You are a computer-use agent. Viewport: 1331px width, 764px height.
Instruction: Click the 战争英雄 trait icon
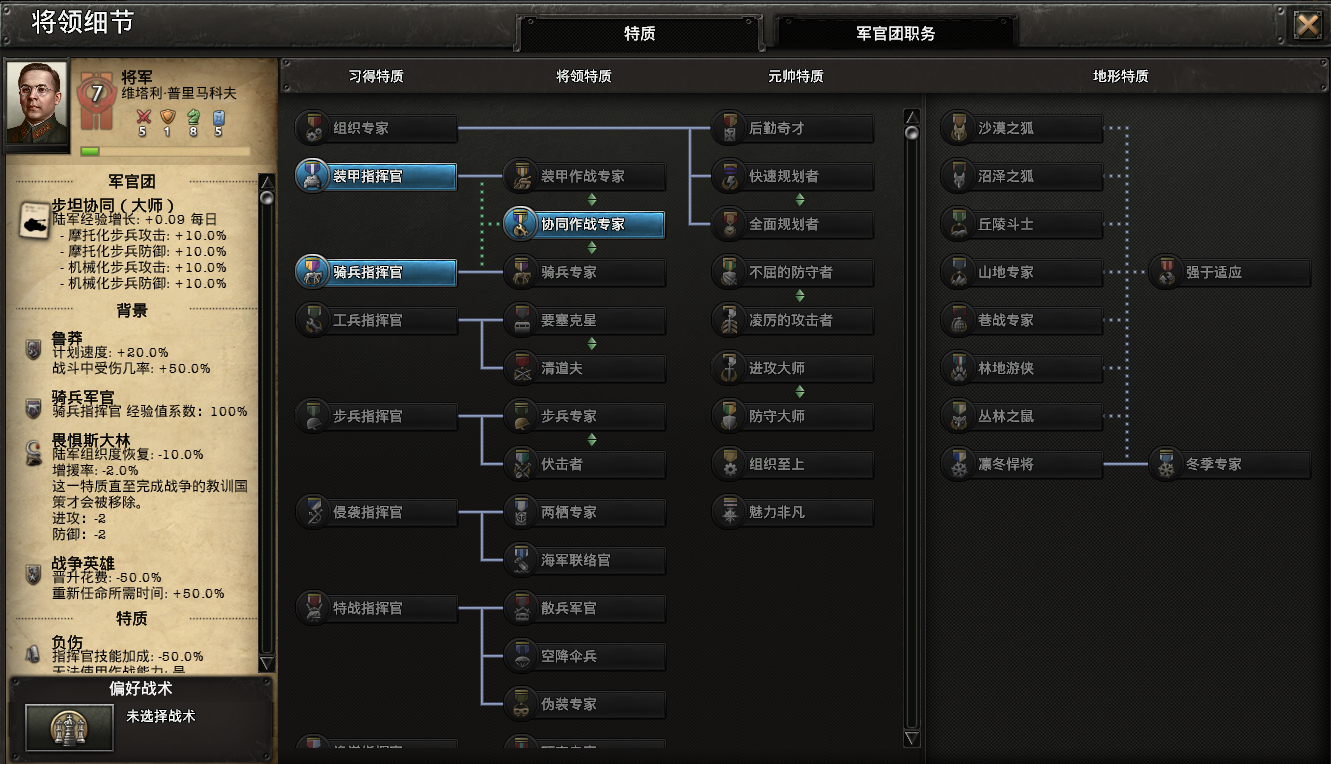[x=33, y=572]
